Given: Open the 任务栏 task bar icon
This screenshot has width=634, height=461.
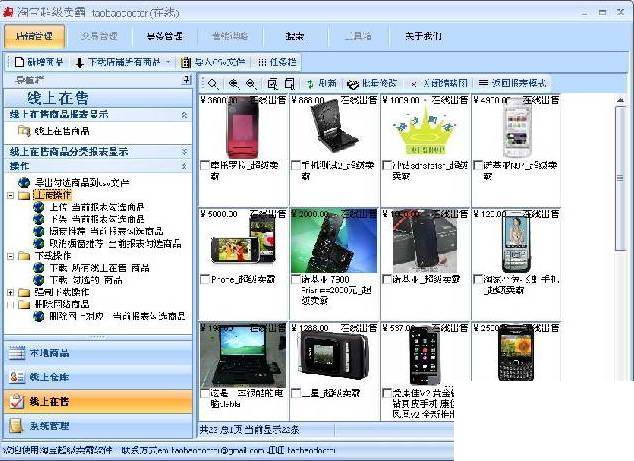Looking at the screenshot, I should (262, 62).
